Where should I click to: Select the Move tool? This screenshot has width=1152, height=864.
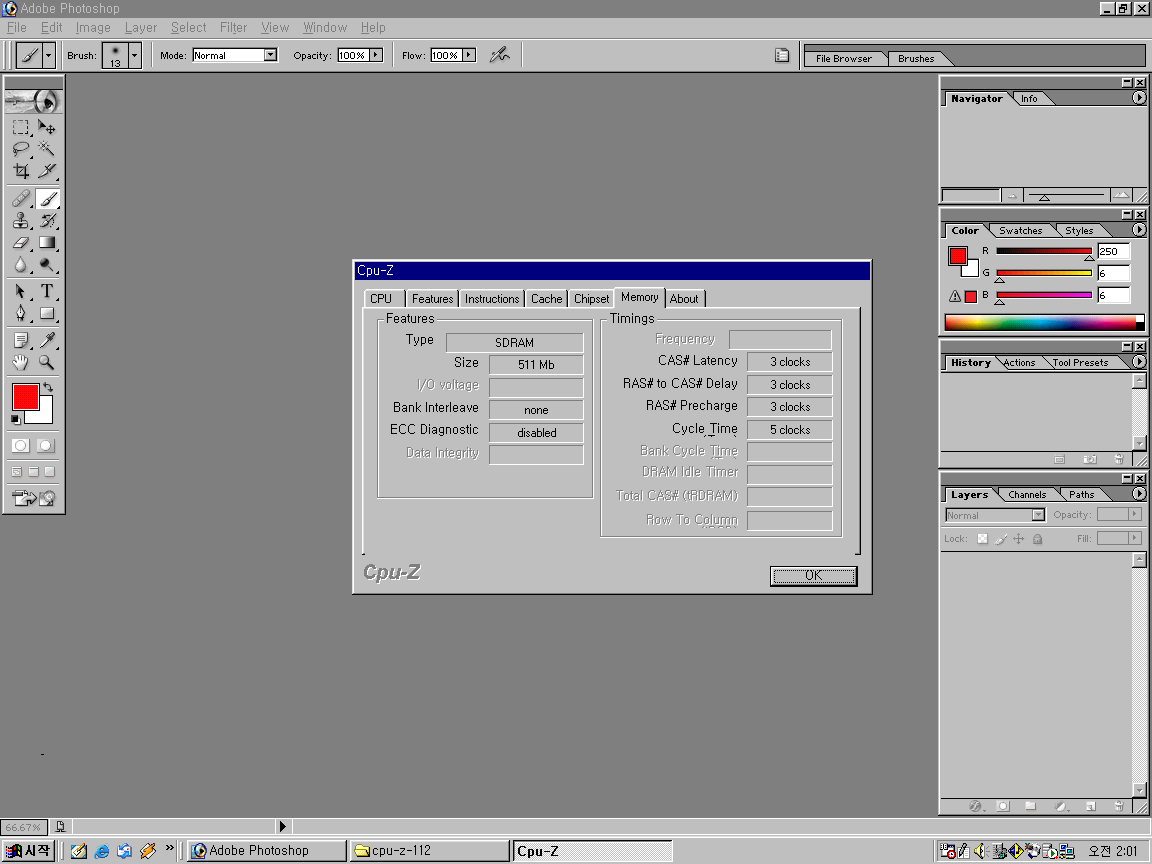click(x=46, y=127)
